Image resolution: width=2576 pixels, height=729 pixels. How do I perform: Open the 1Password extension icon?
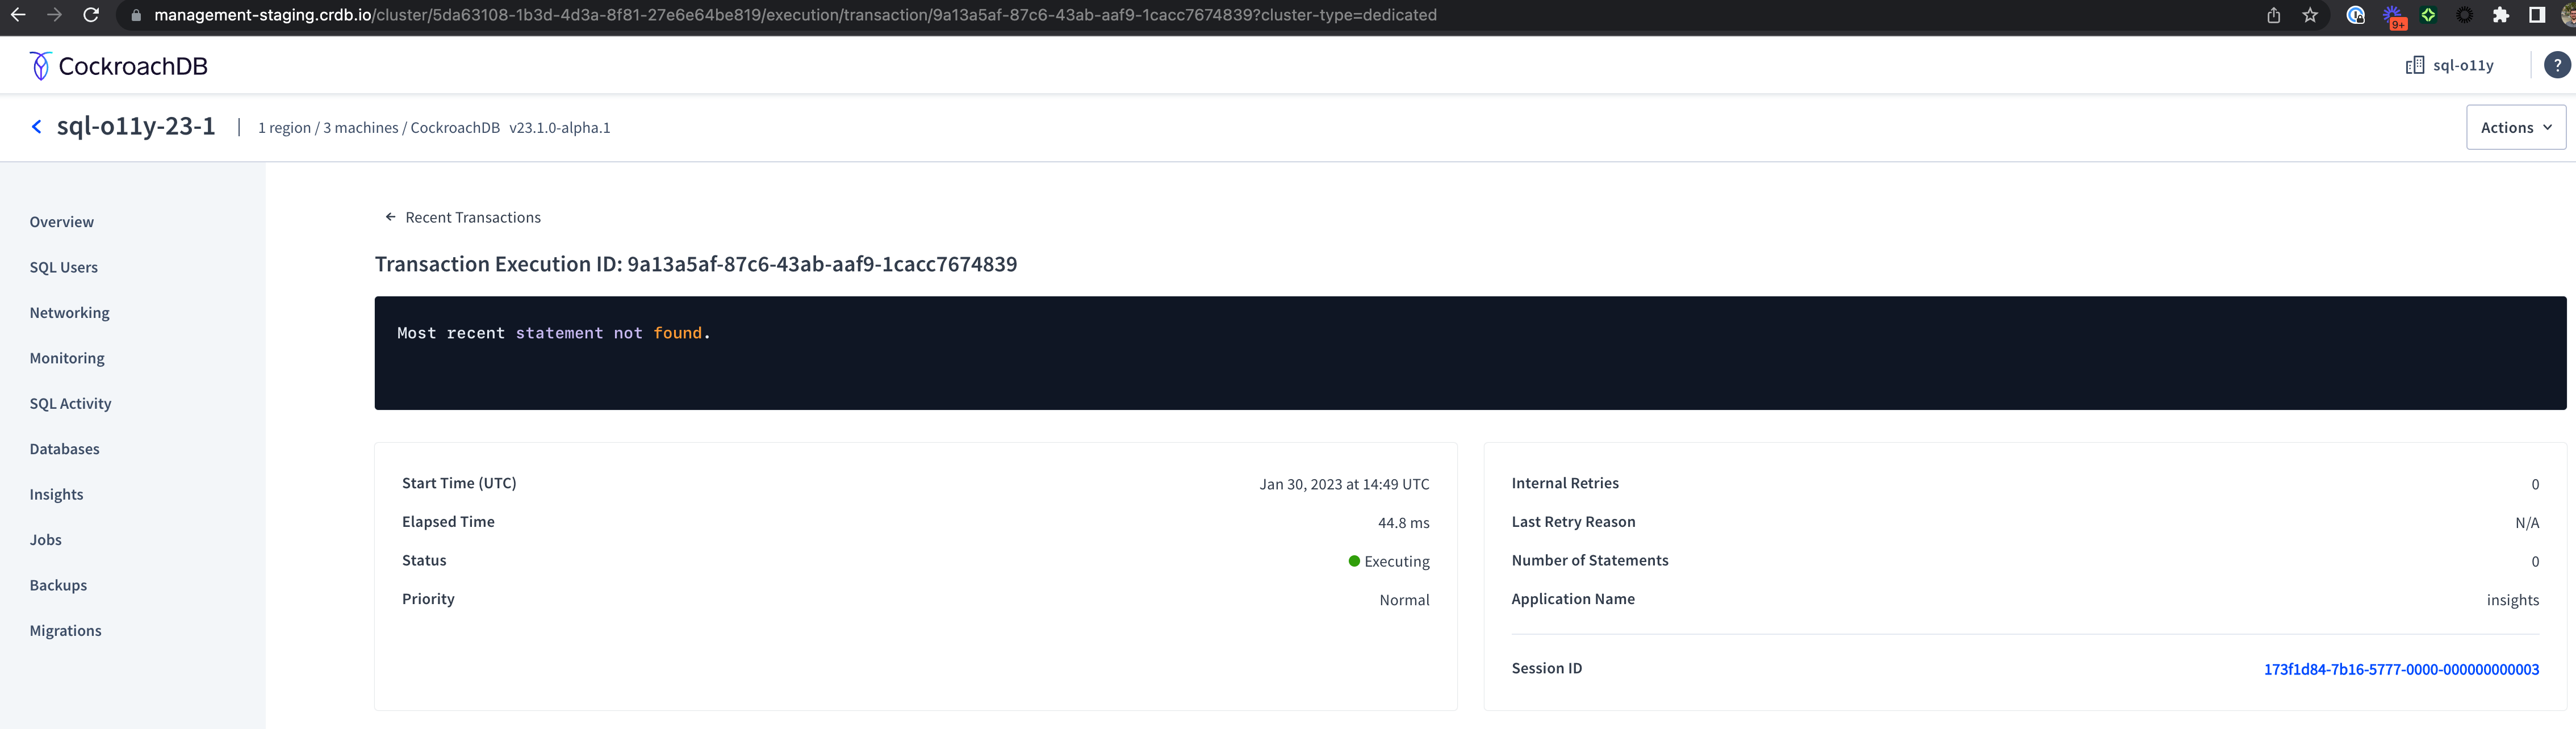(x=2355, y=15)
